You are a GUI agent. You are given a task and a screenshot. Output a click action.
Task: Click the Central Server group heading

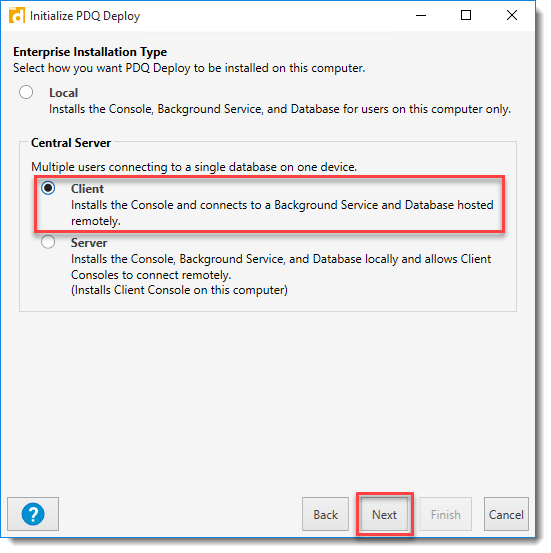click(x=71, y=143)
